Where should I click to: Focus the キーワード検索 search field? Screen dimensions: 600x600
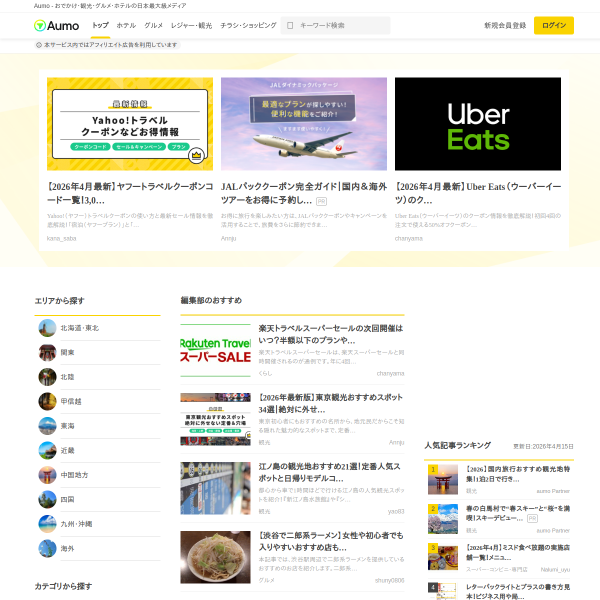[x=336, y=25]
